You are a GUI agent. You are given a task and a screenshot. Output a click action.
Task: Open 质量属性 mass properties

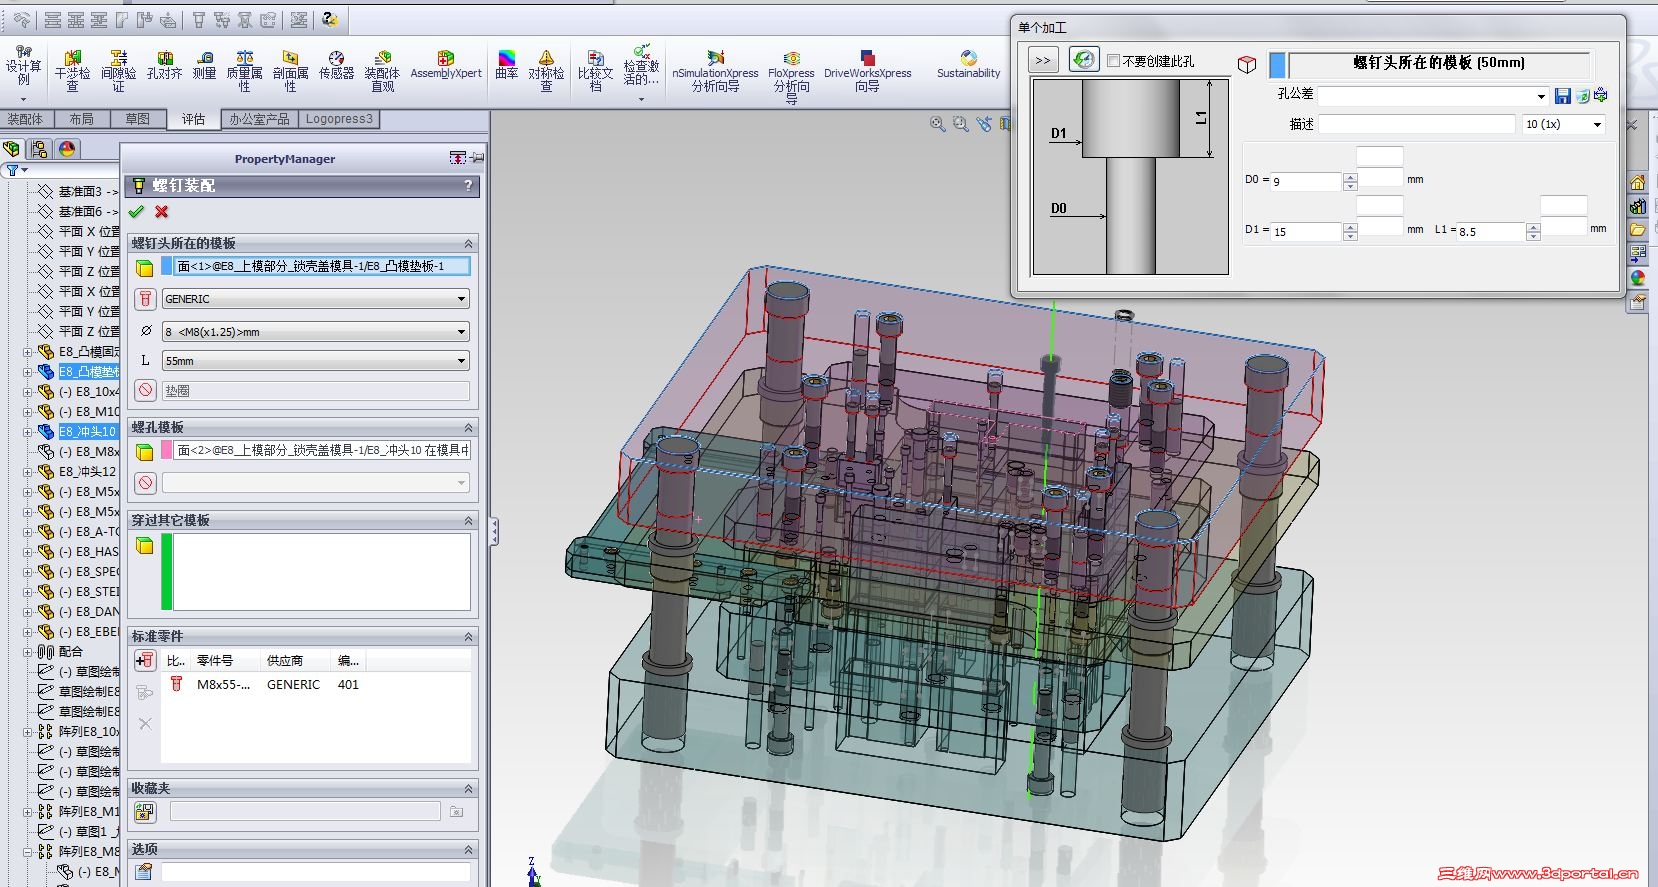(244, 71)
